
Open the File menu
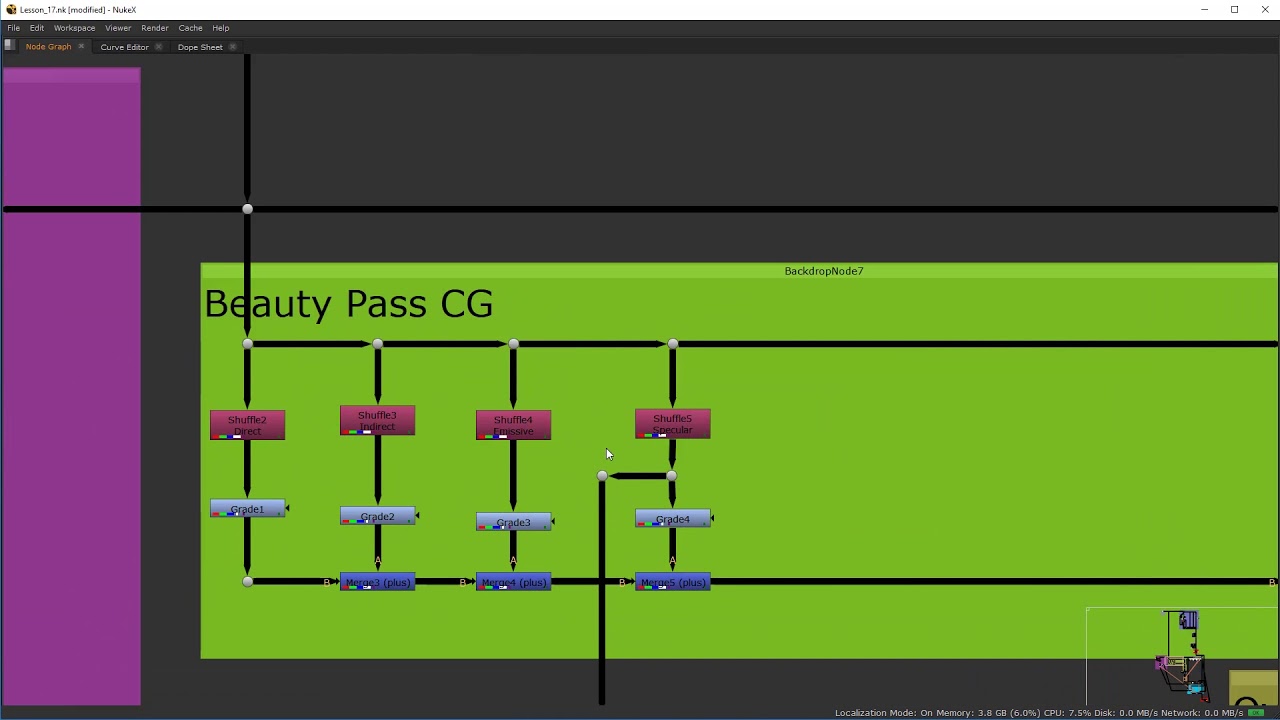[14, 28]
